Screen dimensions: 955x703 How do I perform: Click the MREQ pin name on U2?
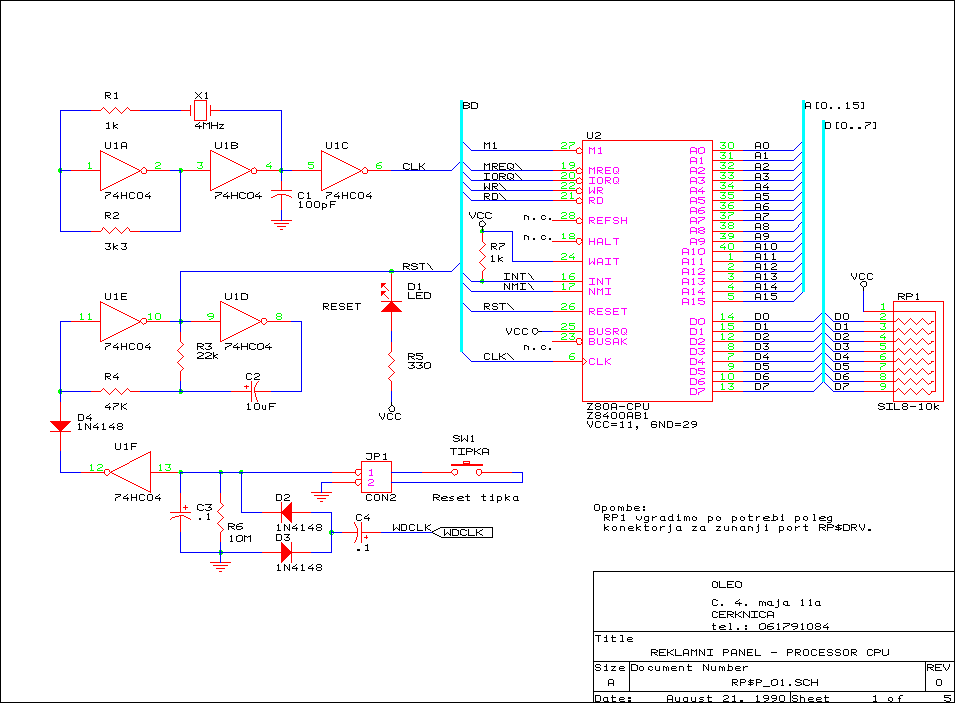604,171
